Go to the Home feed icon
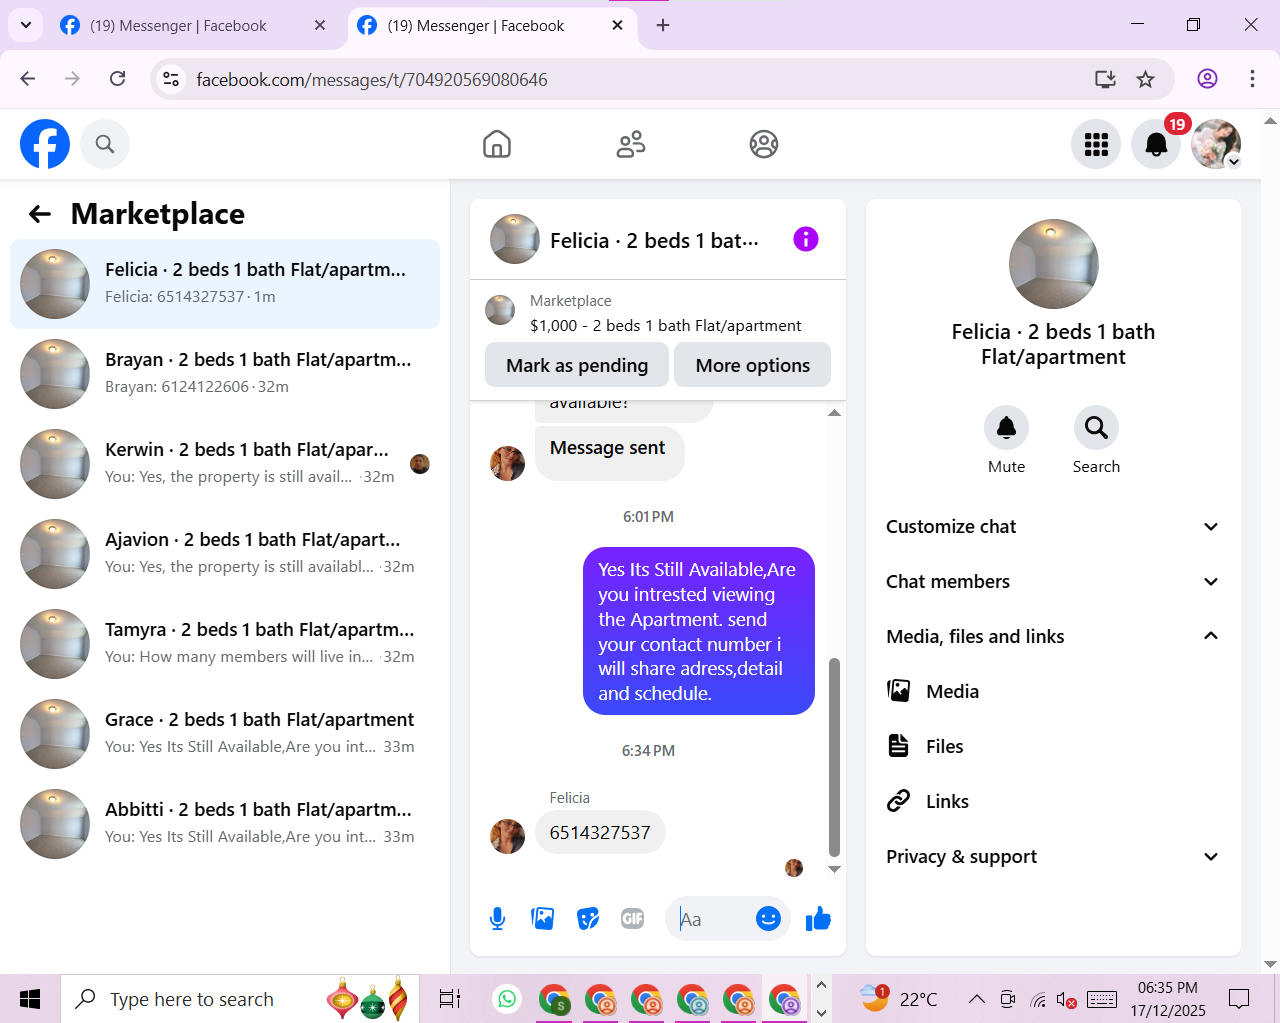1280x1023 pixels. pos(497,144)
